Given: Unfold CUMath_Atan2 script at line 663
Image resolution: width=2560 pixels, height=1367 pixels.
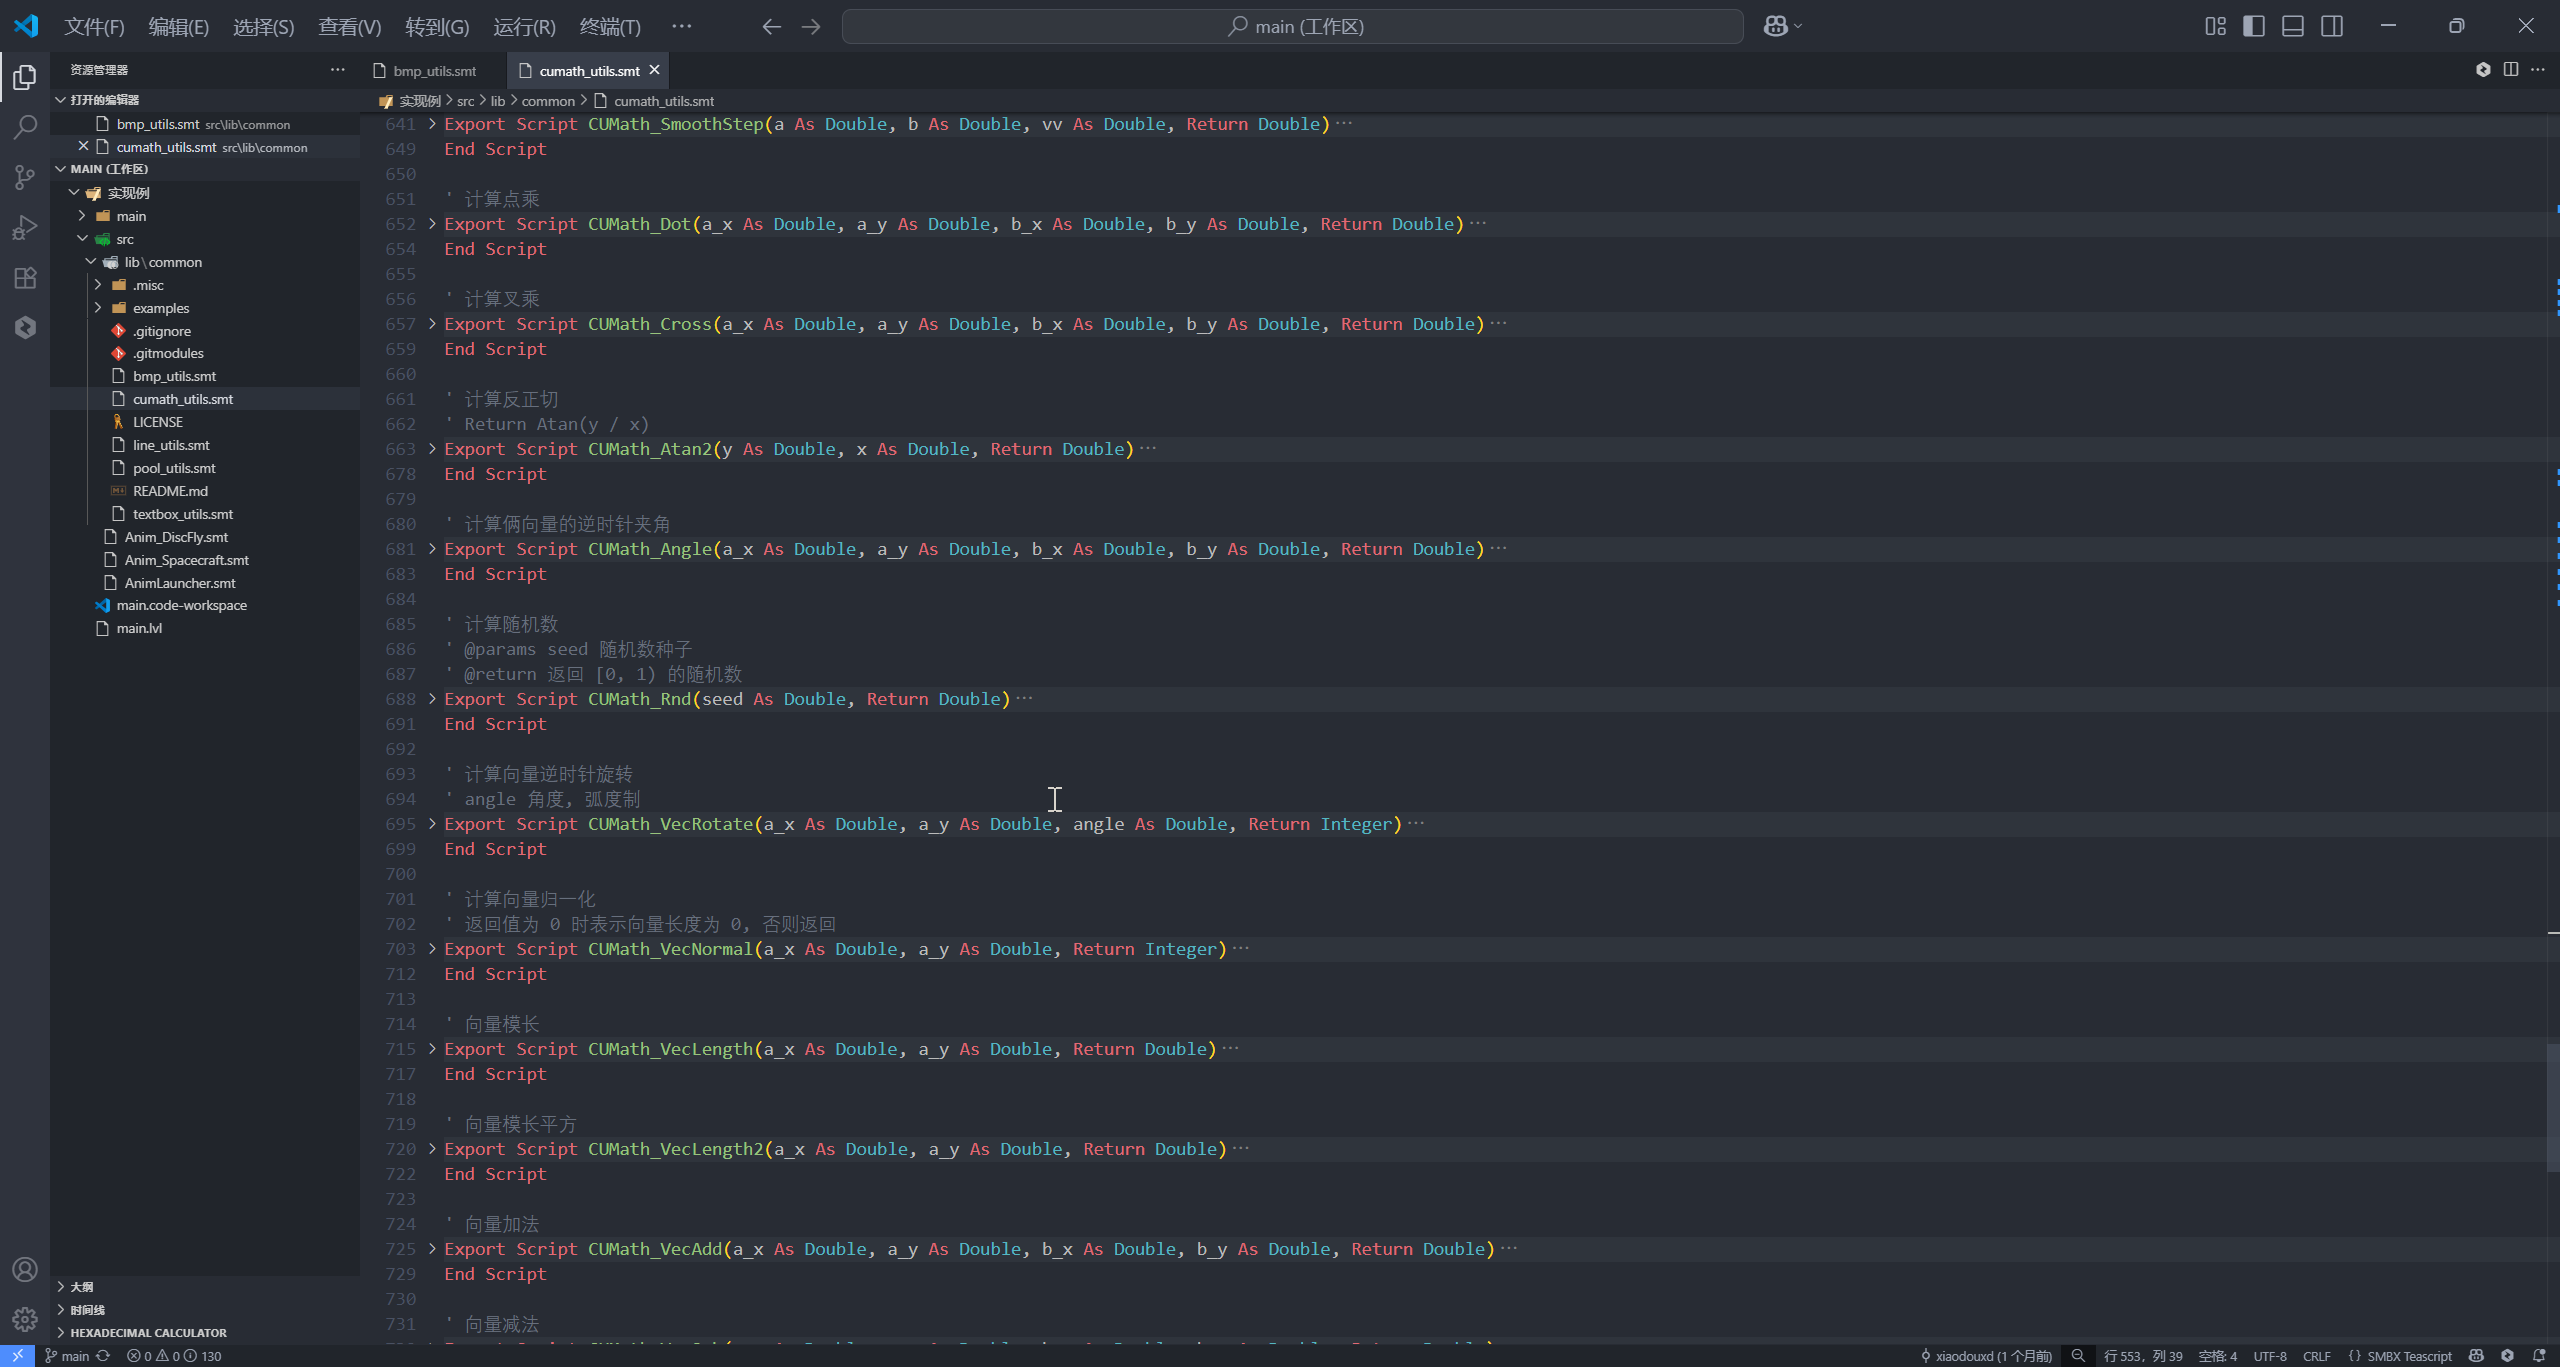Looking at the screenshot, I should (x=432, y=449).
